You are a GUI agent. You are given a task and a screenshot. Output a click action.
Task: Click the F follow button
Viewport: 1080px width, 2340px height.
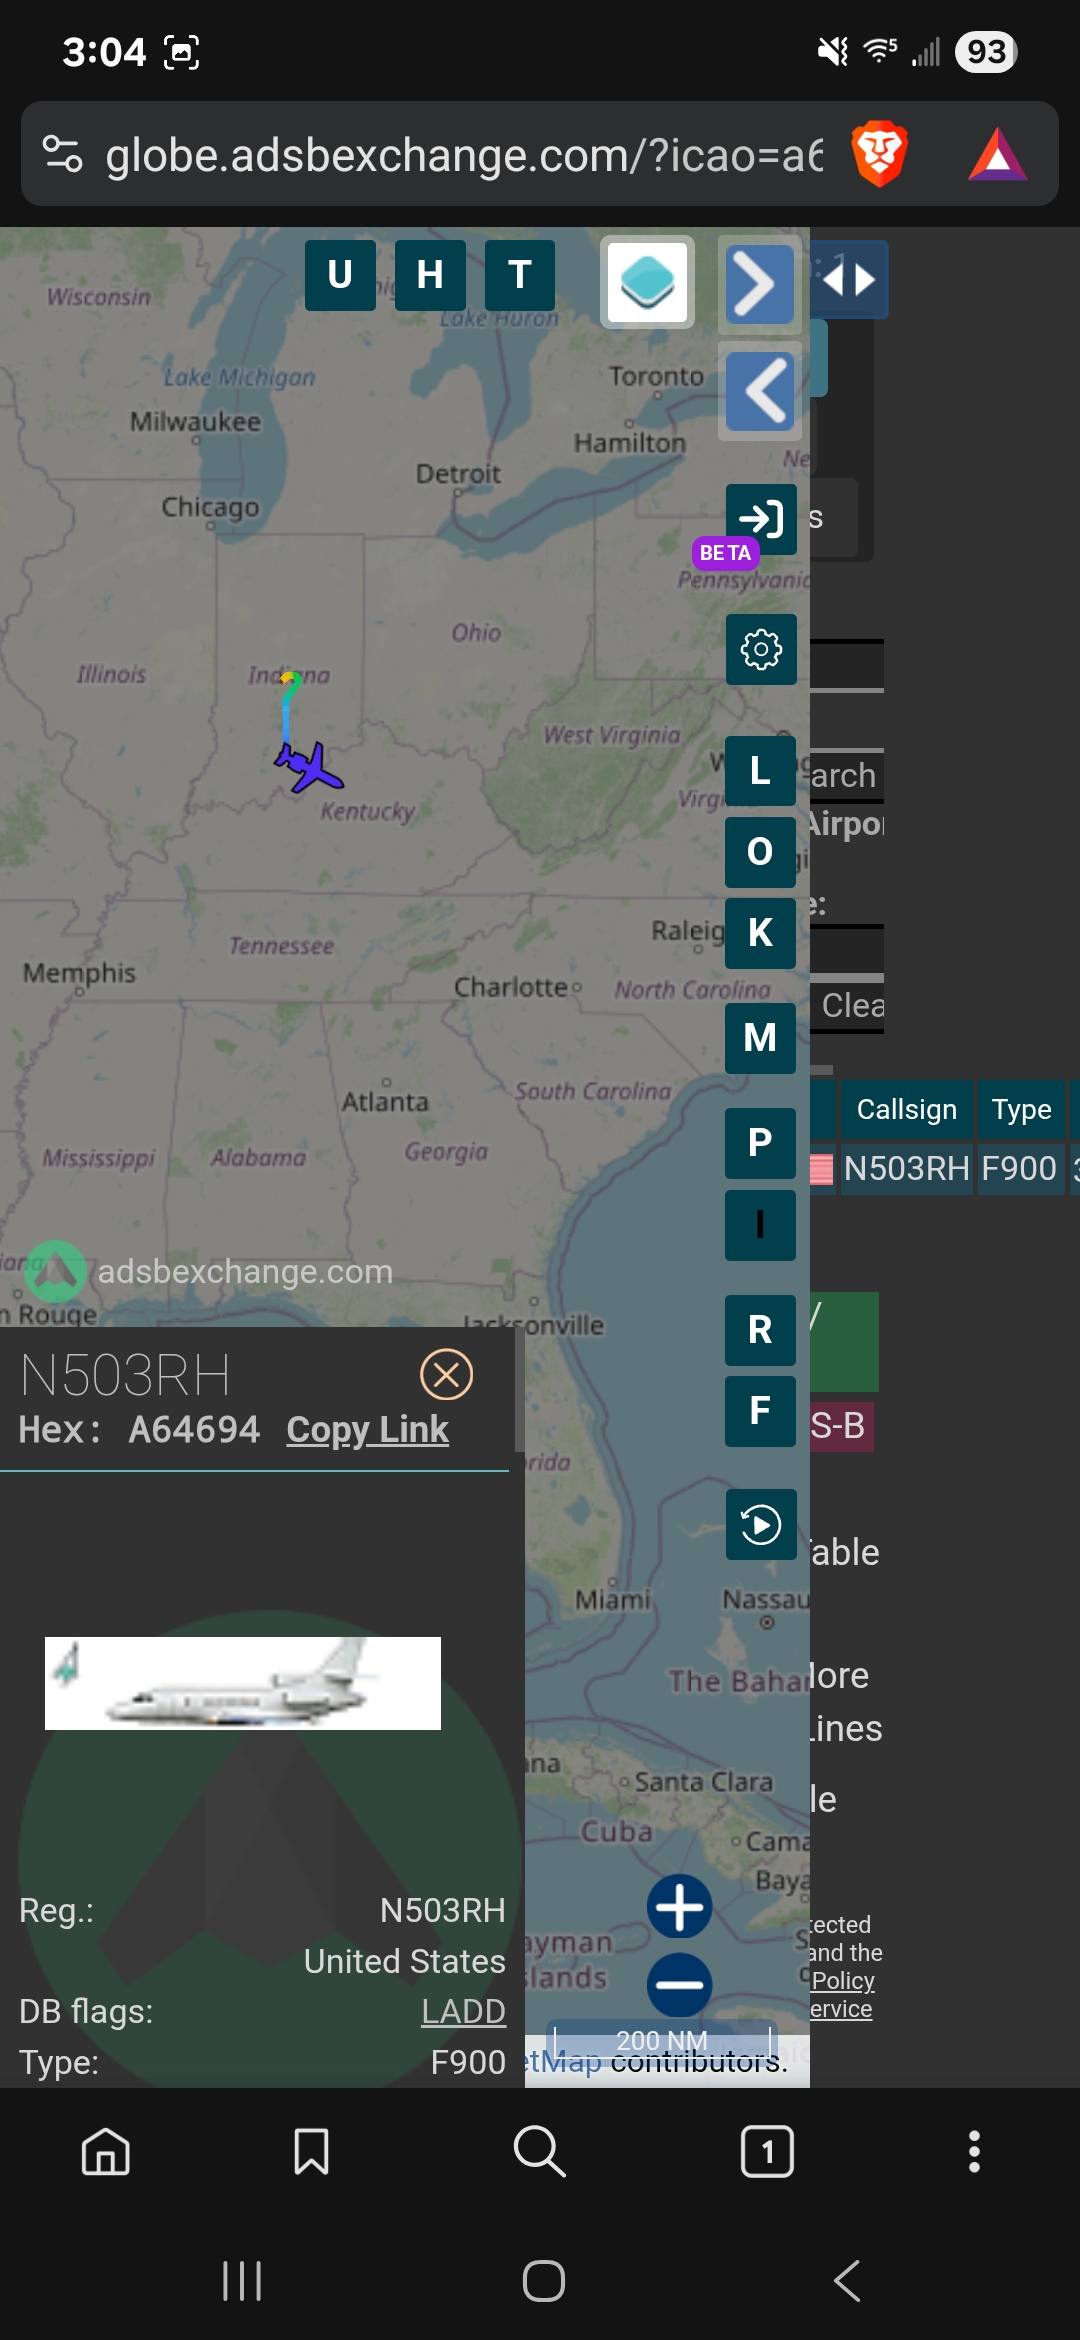point(760,1411)
